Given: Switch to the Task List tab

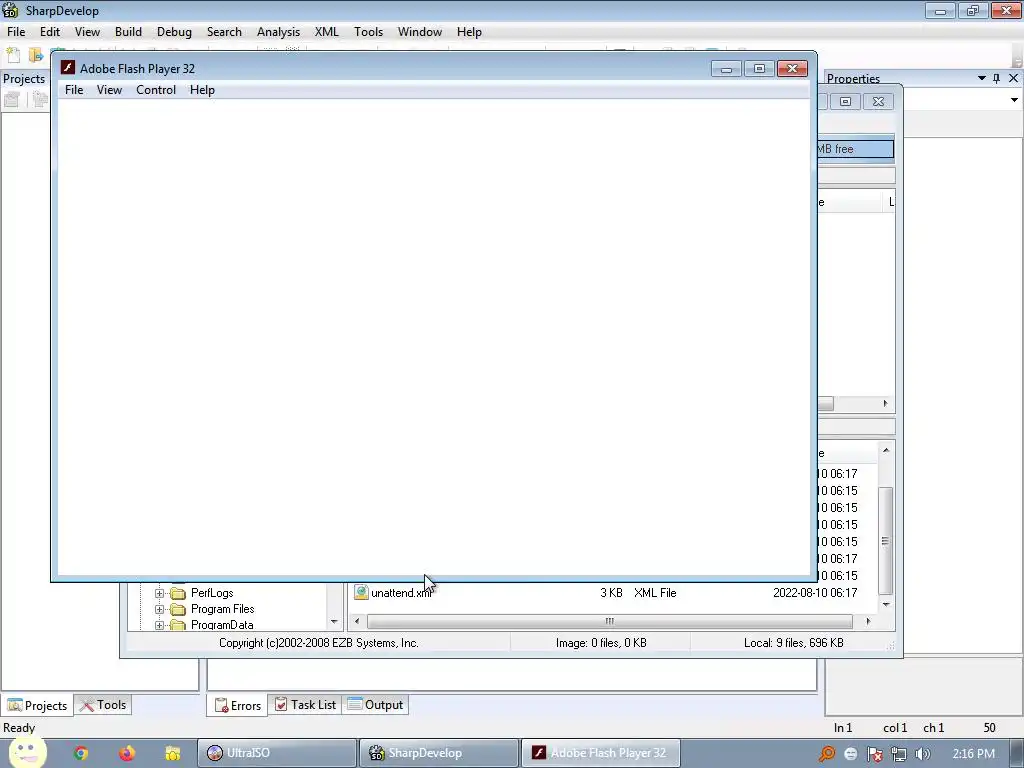Looking at the screenshot, I should tap(305, 705).
